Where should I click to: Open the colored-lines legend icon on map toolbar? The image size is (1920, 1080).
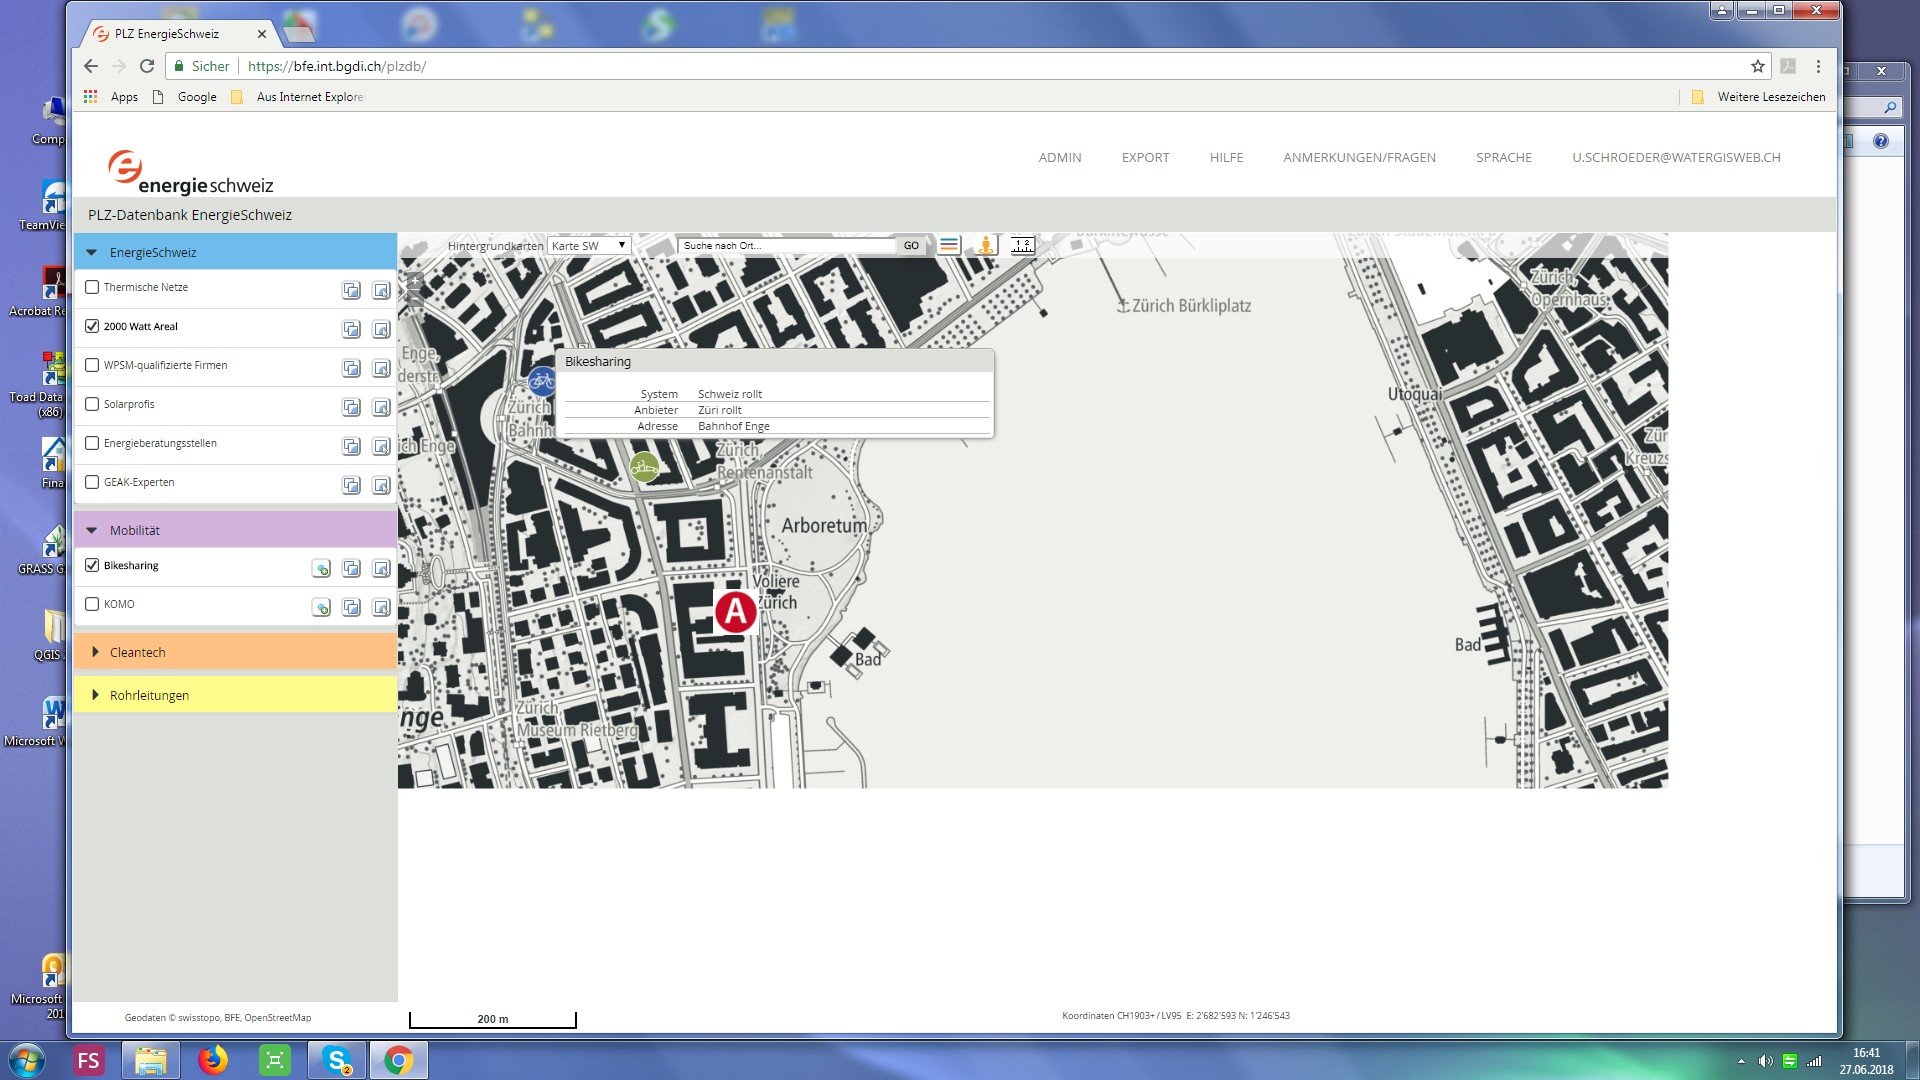[x=949, y=245]
